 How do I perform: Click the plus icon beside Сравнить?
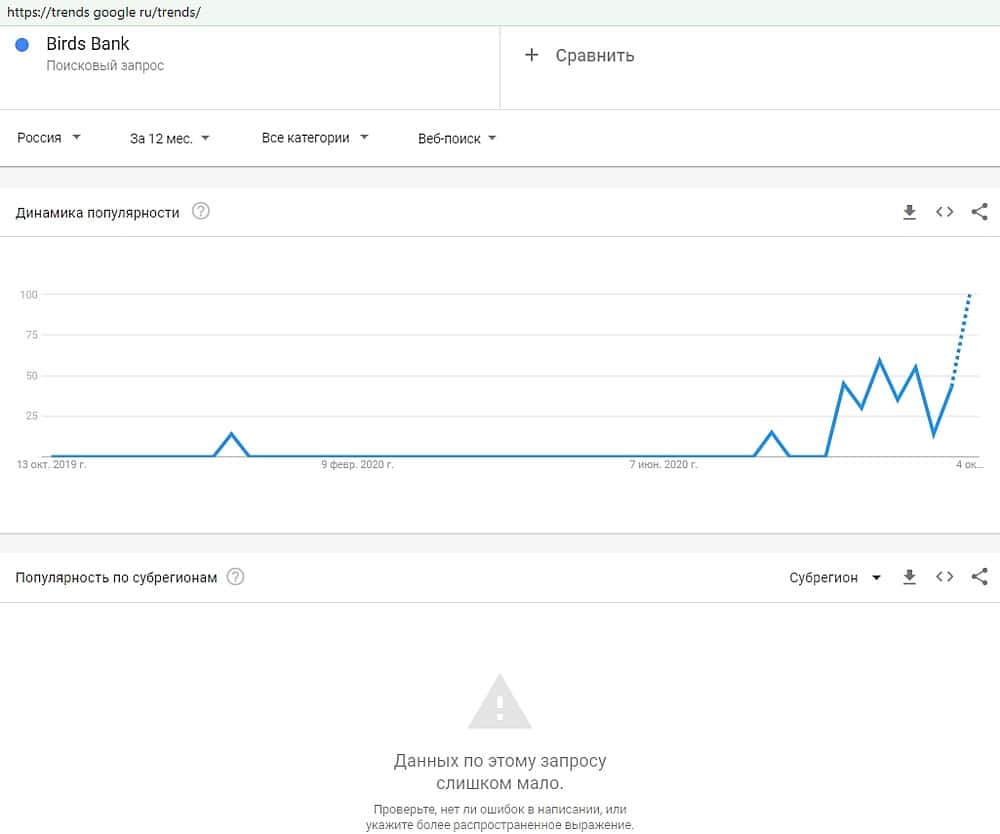pos(531,55)
